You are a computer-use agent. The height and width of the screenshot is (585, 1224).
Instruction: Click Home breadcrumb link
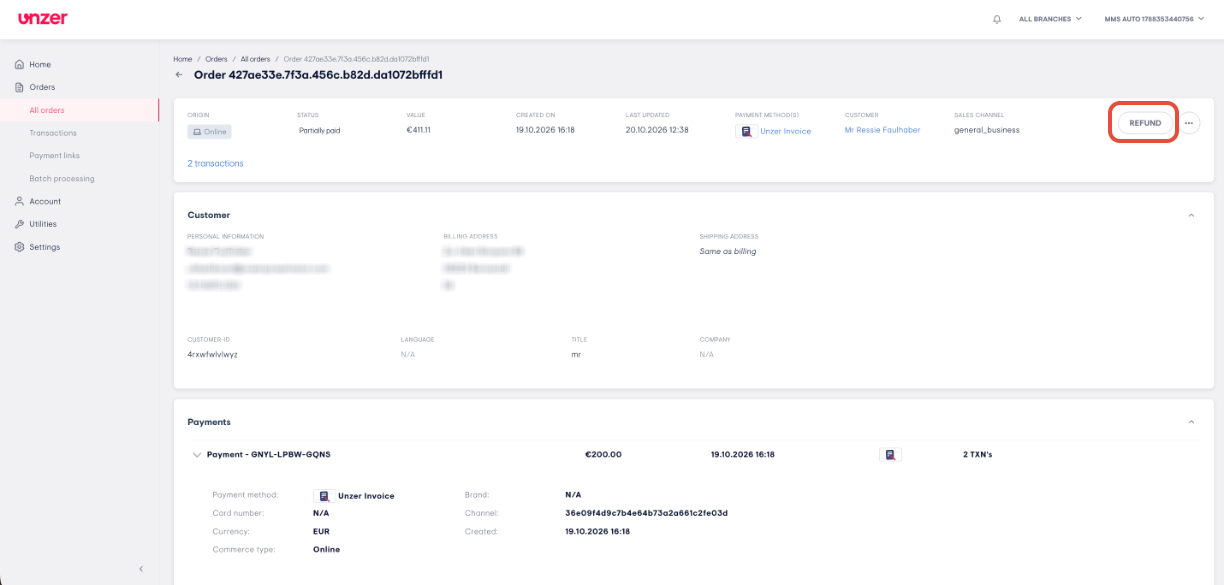[x=182, y=59]
